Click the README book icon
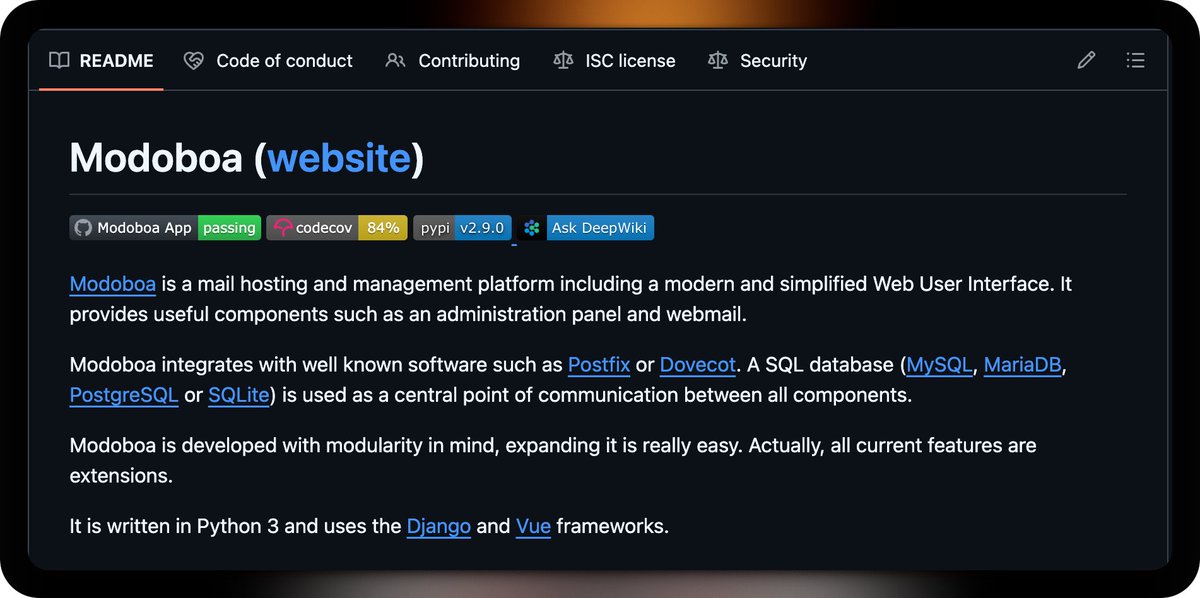 click(59, 61)
